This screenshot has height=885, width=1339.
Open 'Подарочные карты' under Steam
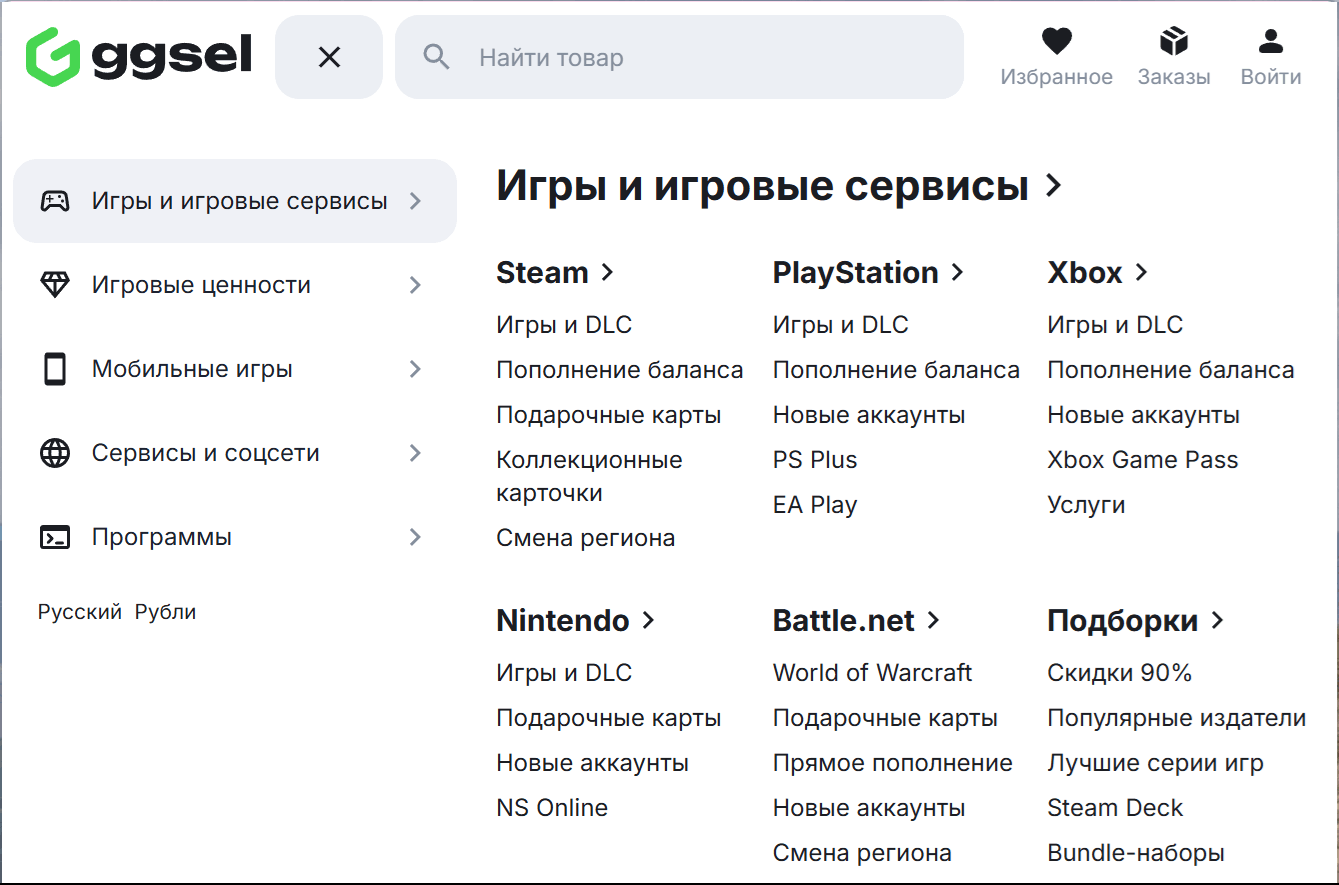(x=609, y=415)
